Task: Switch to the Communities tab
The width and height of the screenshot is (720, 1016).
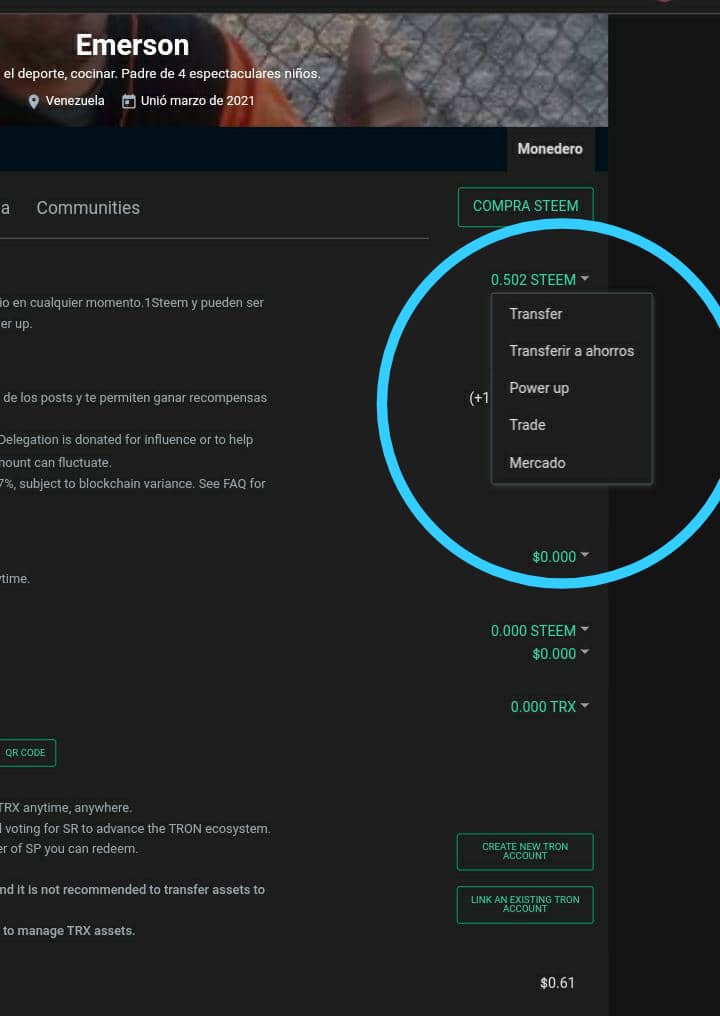Action: [x=88, y=208]
